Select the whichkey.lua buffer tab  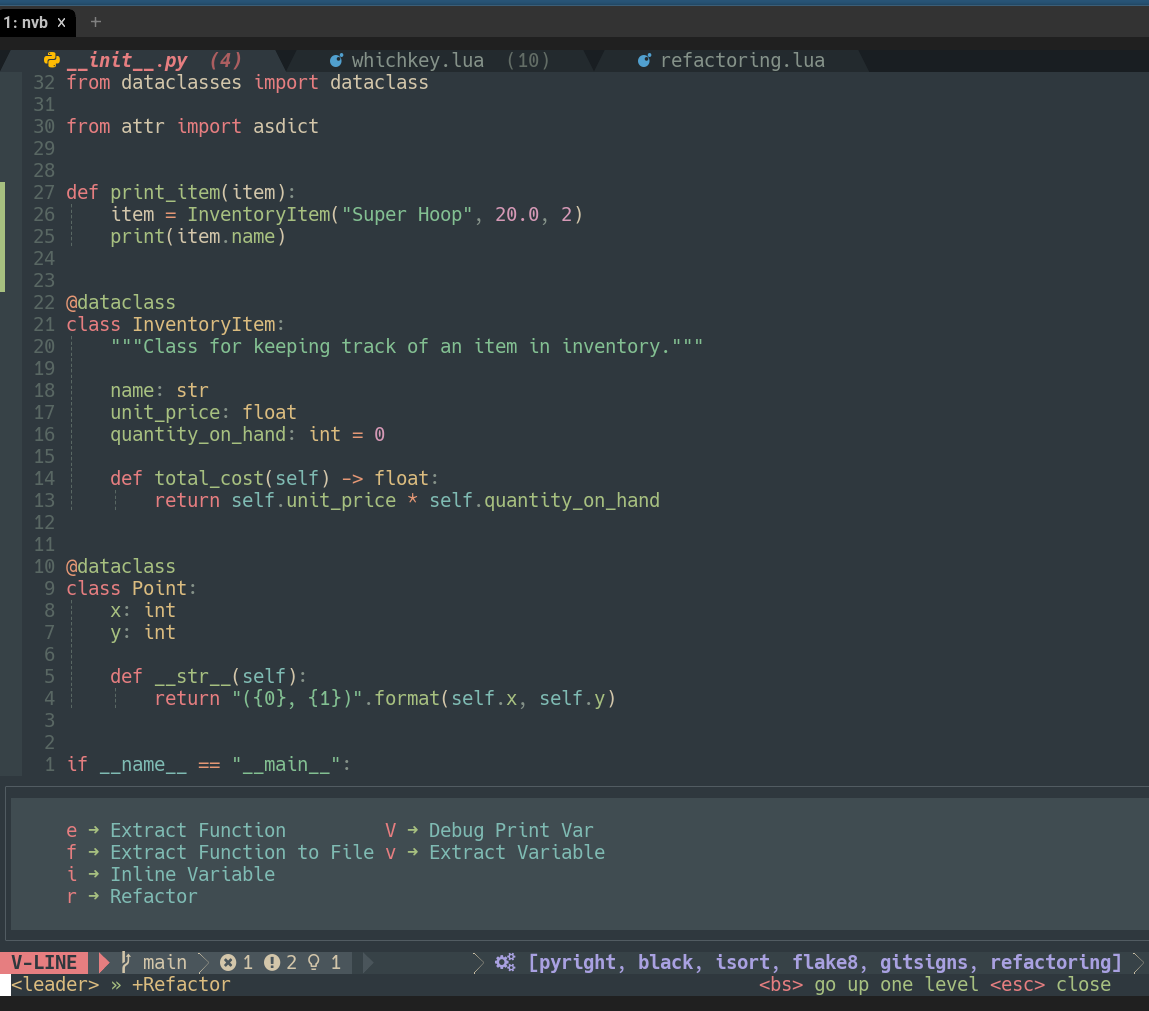click(418, 60)
